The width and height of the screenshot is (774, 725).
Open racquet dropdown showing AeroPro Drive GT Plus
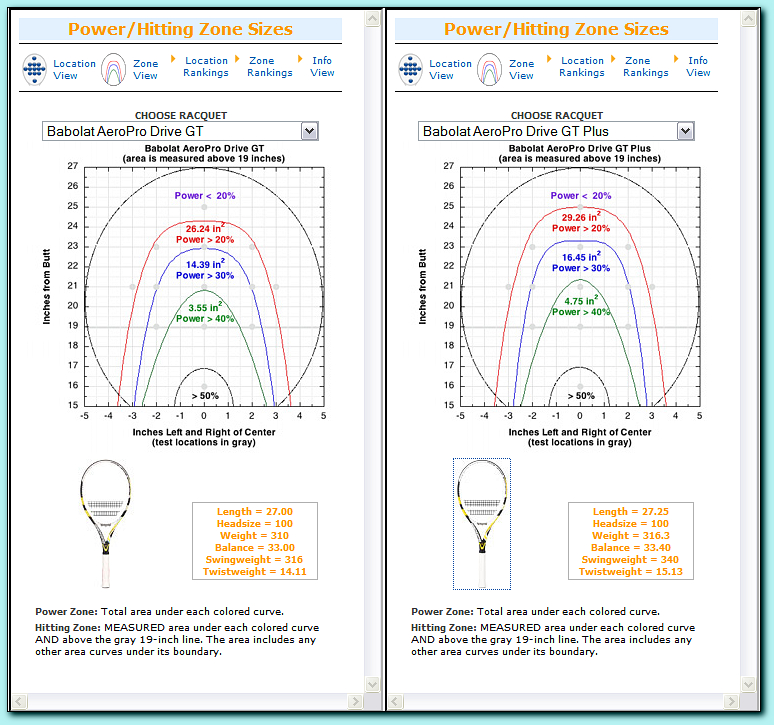pos(556,131)
